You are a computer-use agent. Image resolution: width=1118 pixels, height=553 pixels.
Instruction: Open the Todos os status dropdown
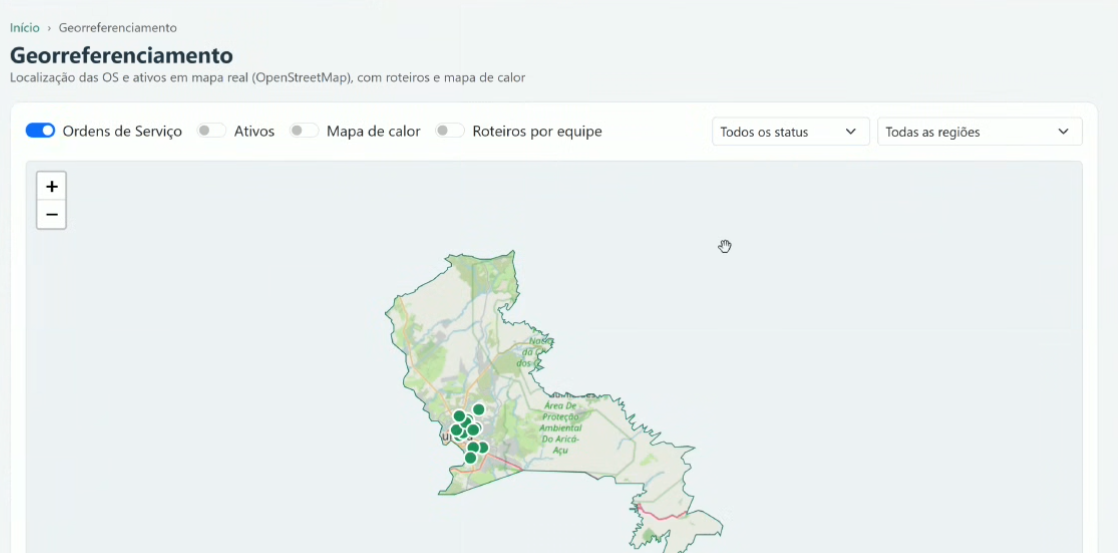791,132
